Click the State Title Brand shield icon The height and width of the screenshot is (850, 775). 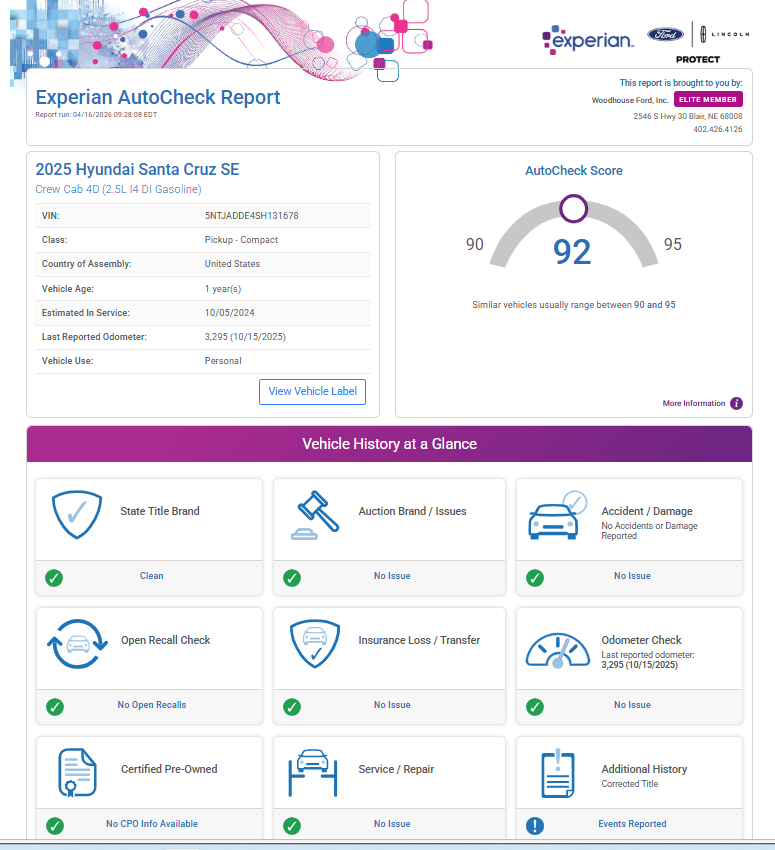pyautogui.click(x=76, y=514)
